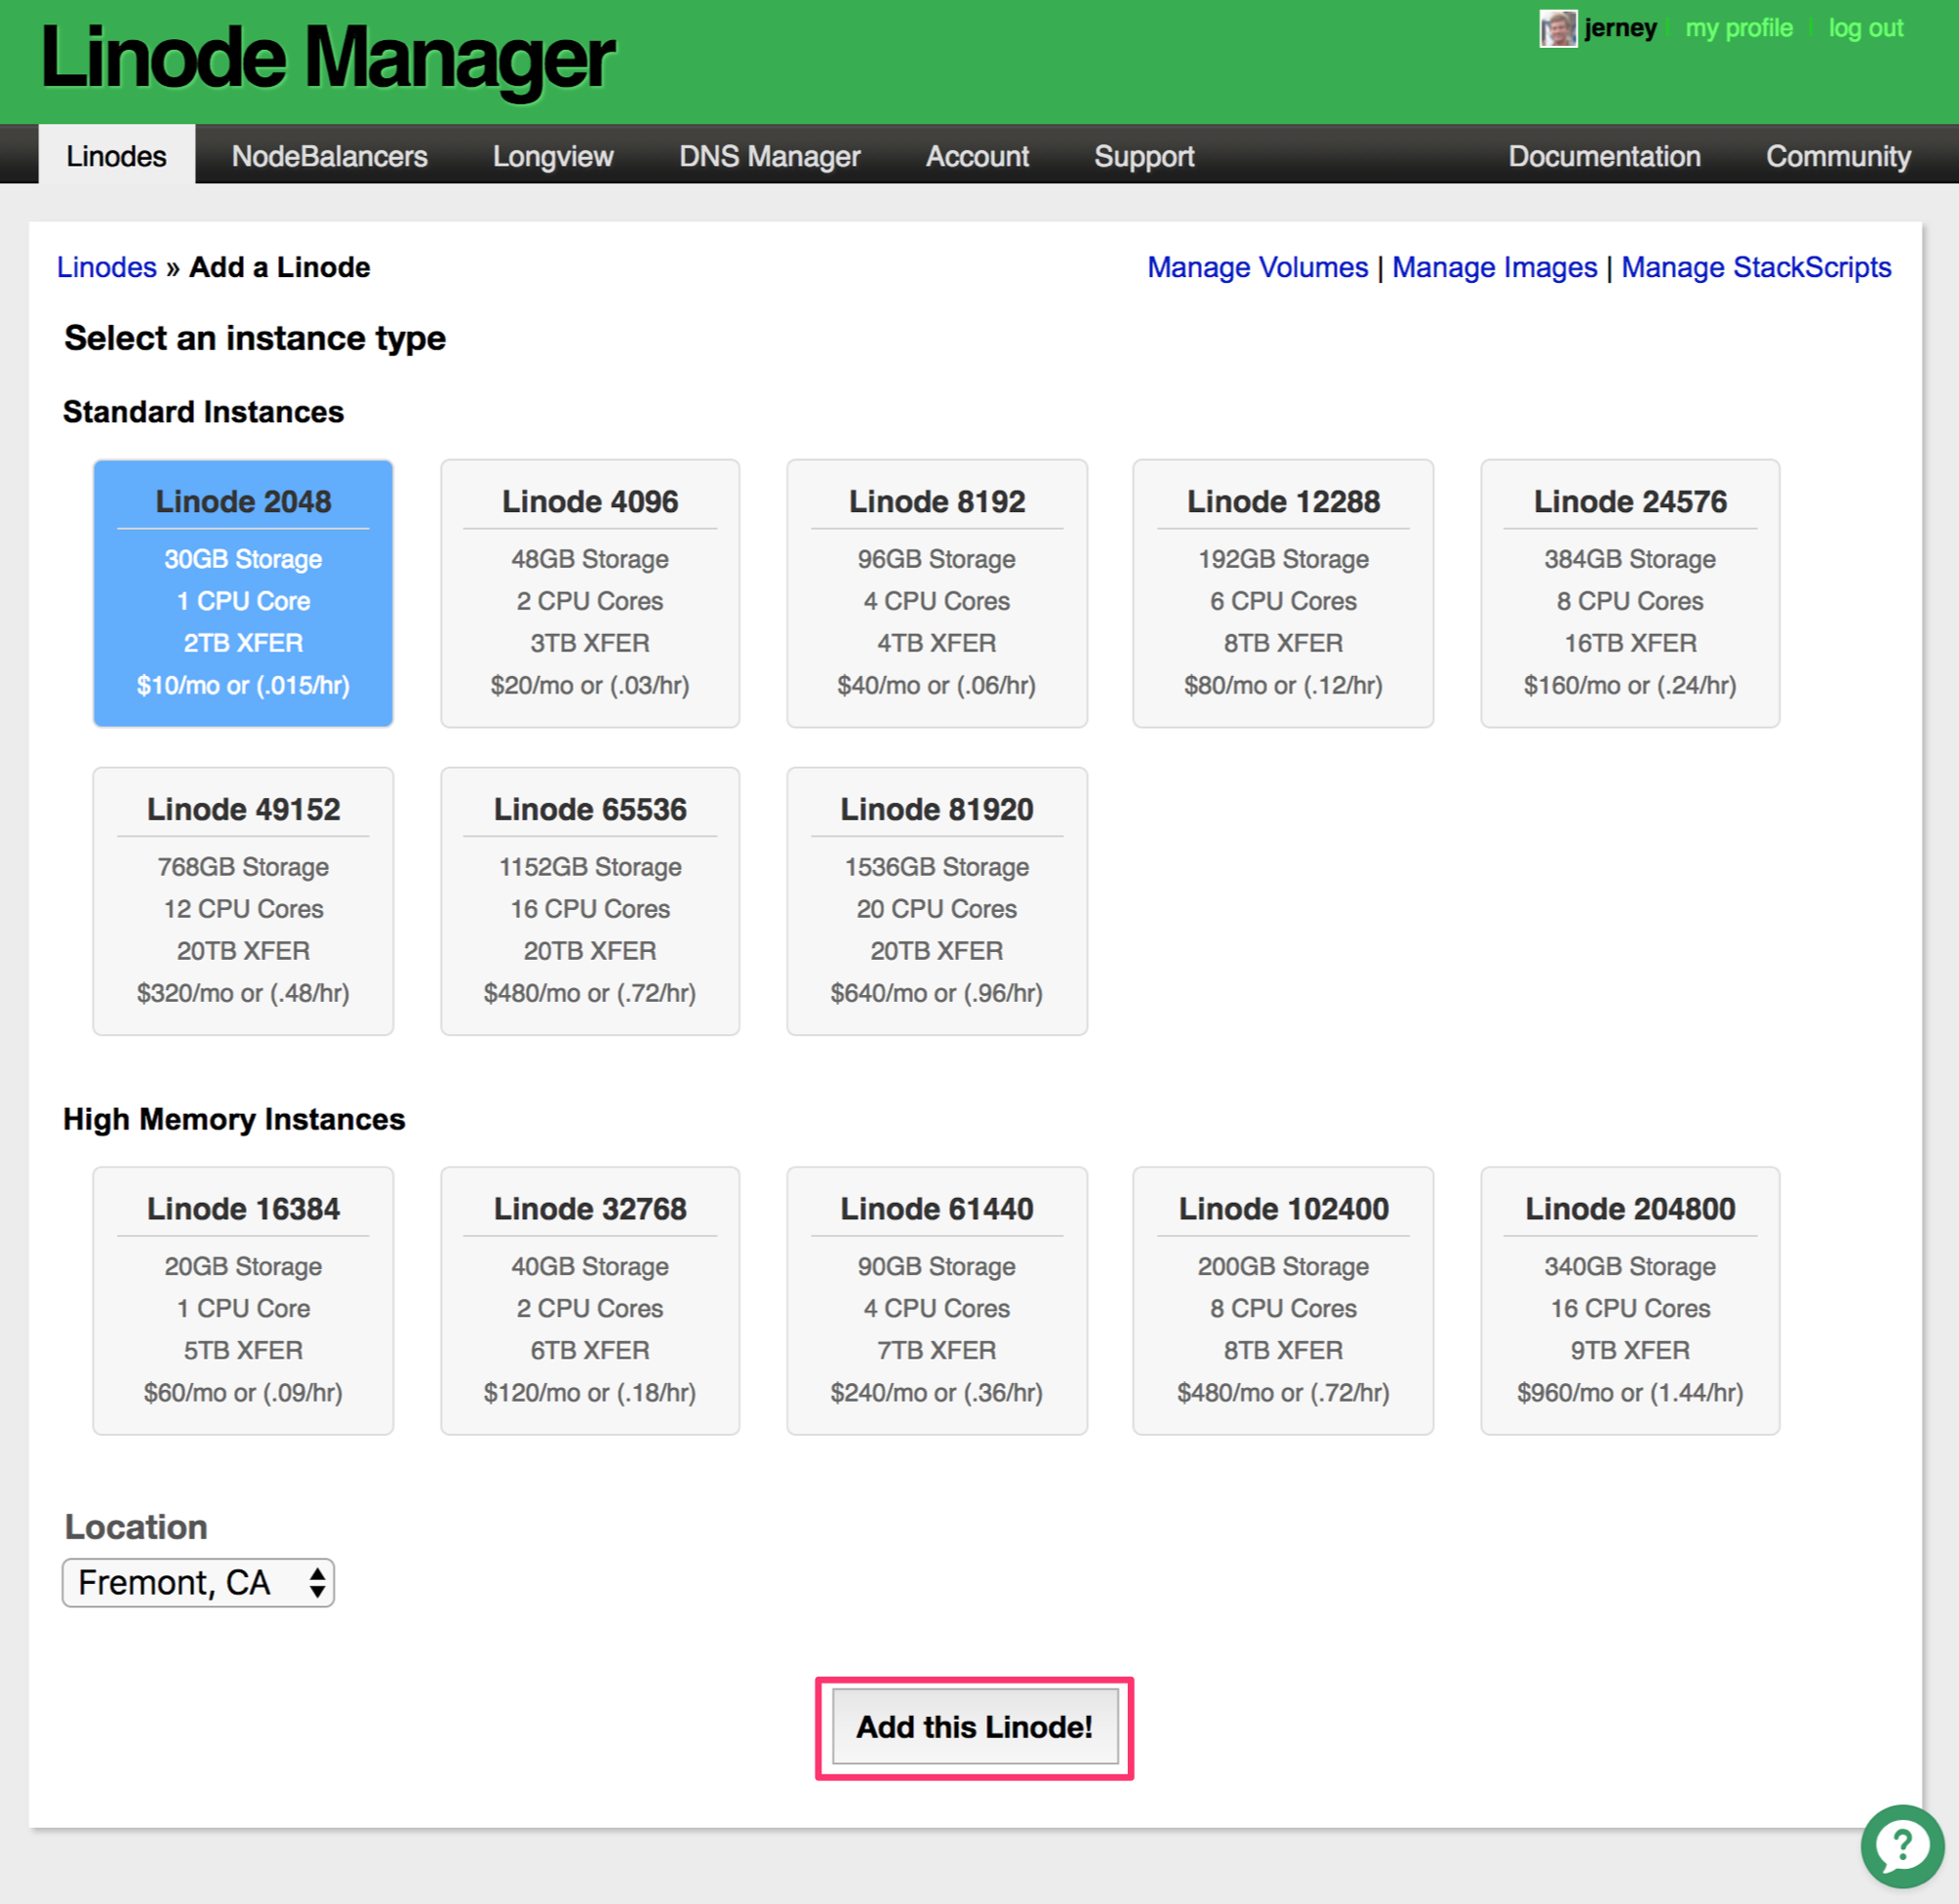Viewport: 1959px width, 1904px height.
Task: Click the jerney user avatar
Action: [1558, 28]
